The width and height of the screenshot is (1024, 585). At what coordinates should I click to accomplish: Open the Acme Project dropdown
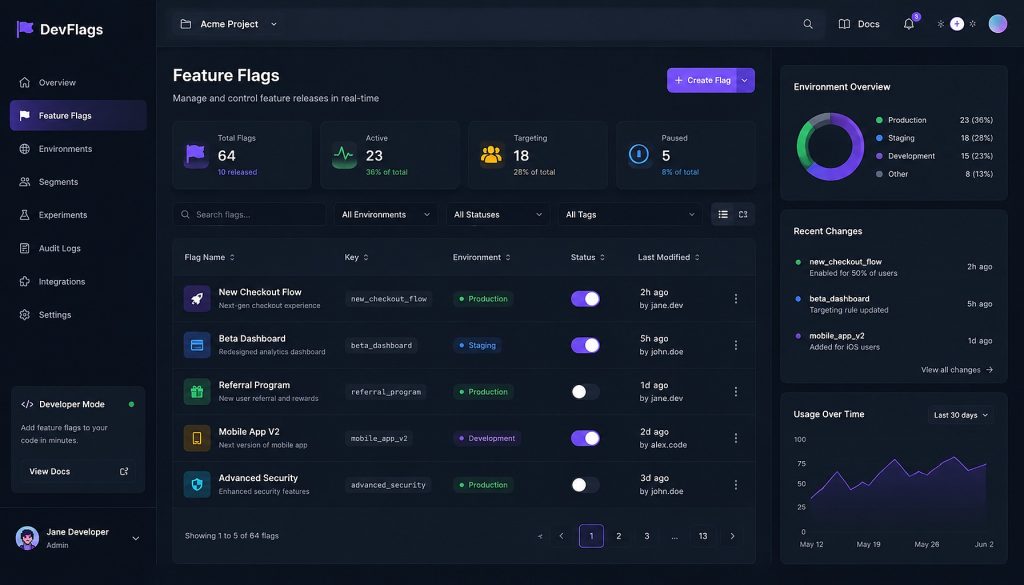point(229,24)
